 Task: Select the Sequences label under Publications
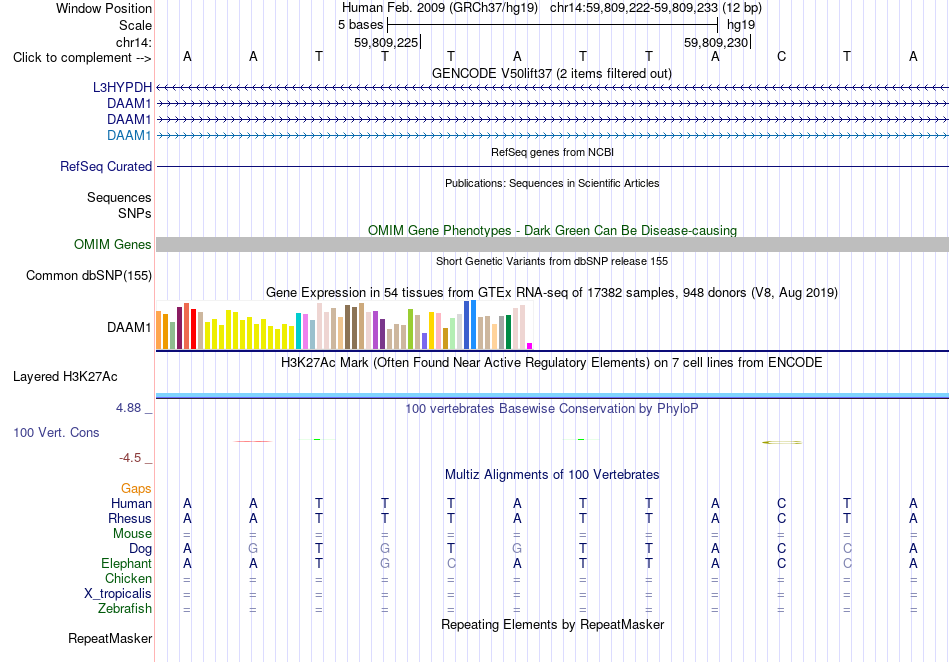[119, 197]
